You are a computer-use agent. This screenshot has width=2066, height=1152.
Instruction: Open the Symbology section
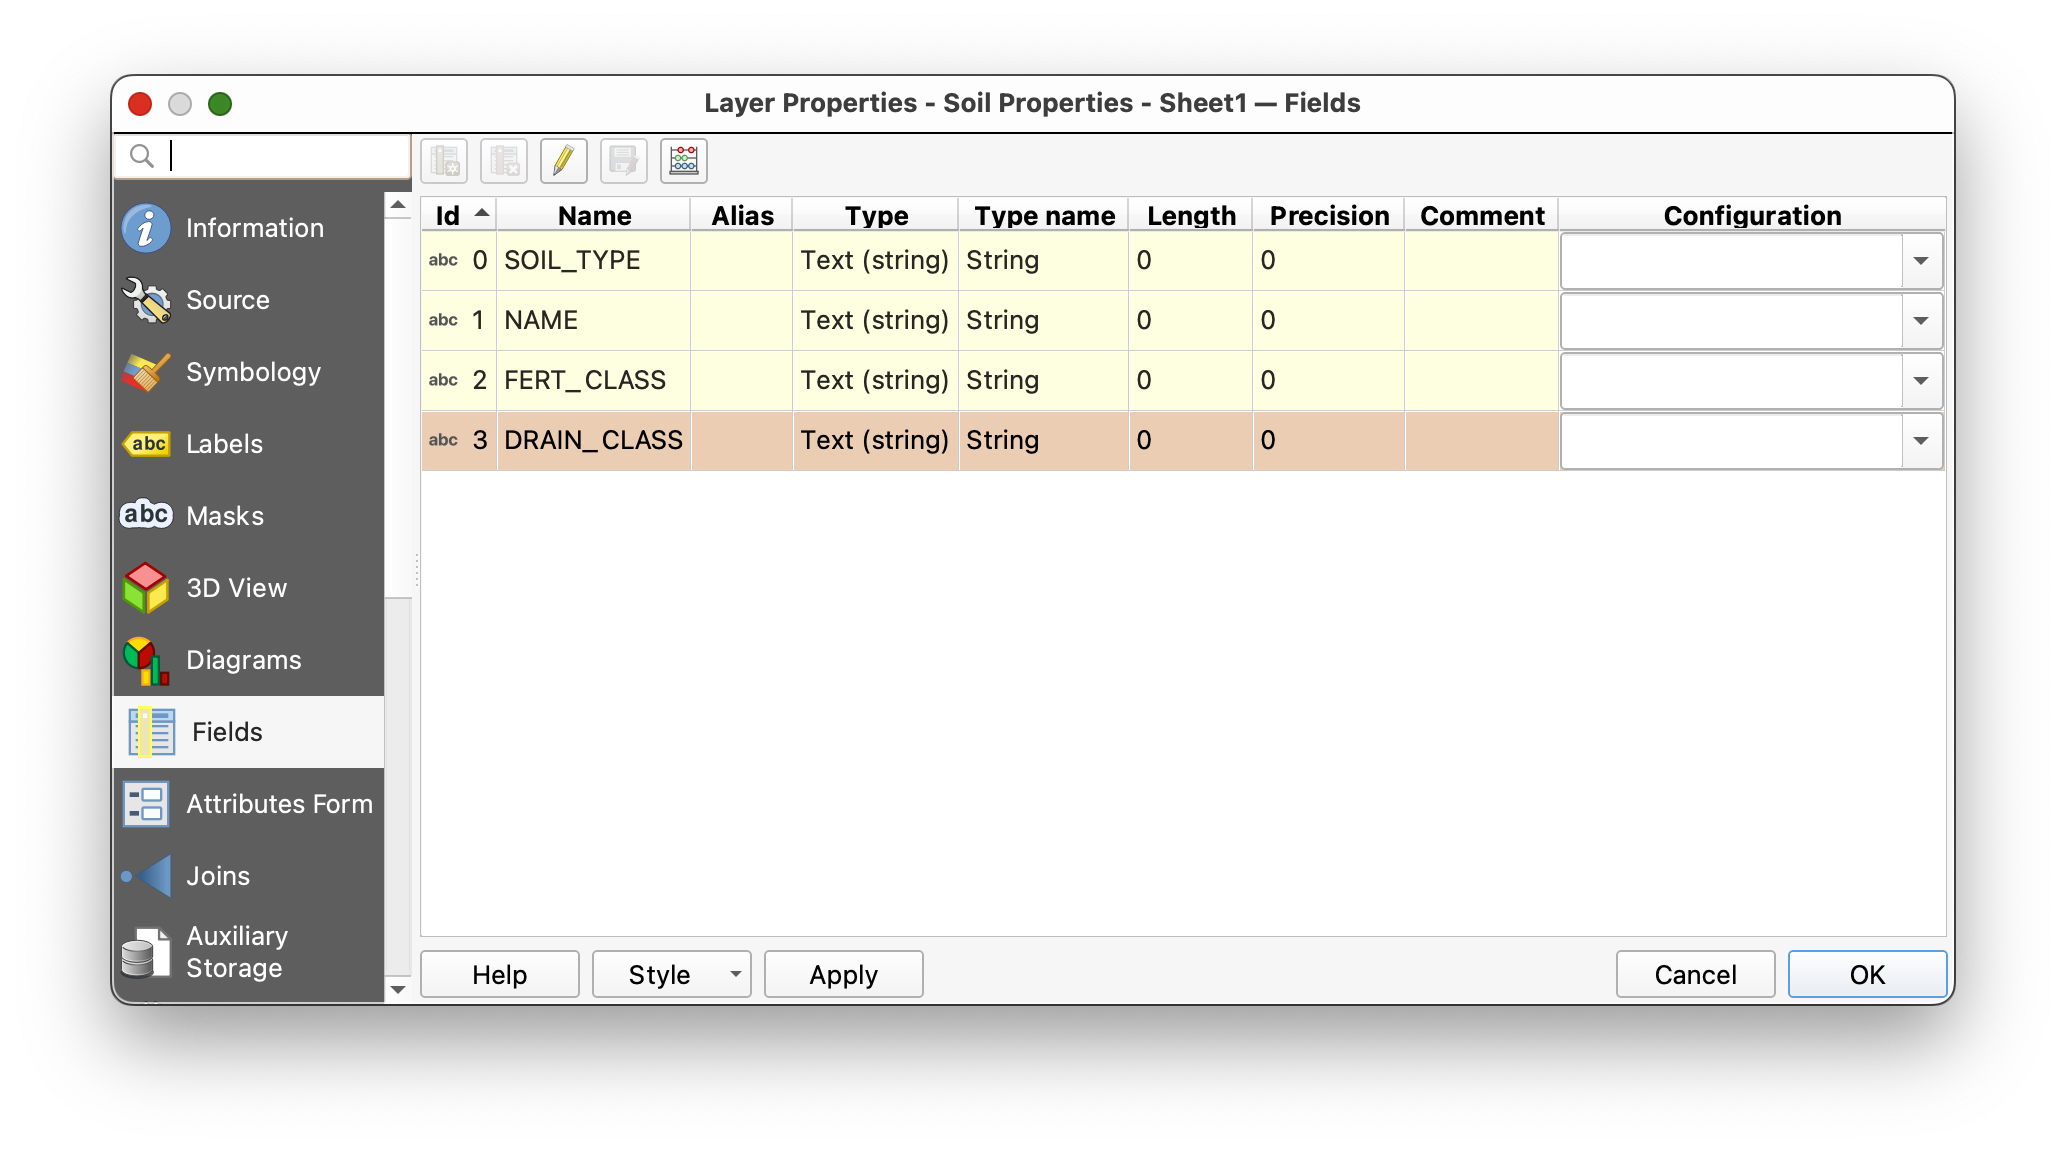252,372
